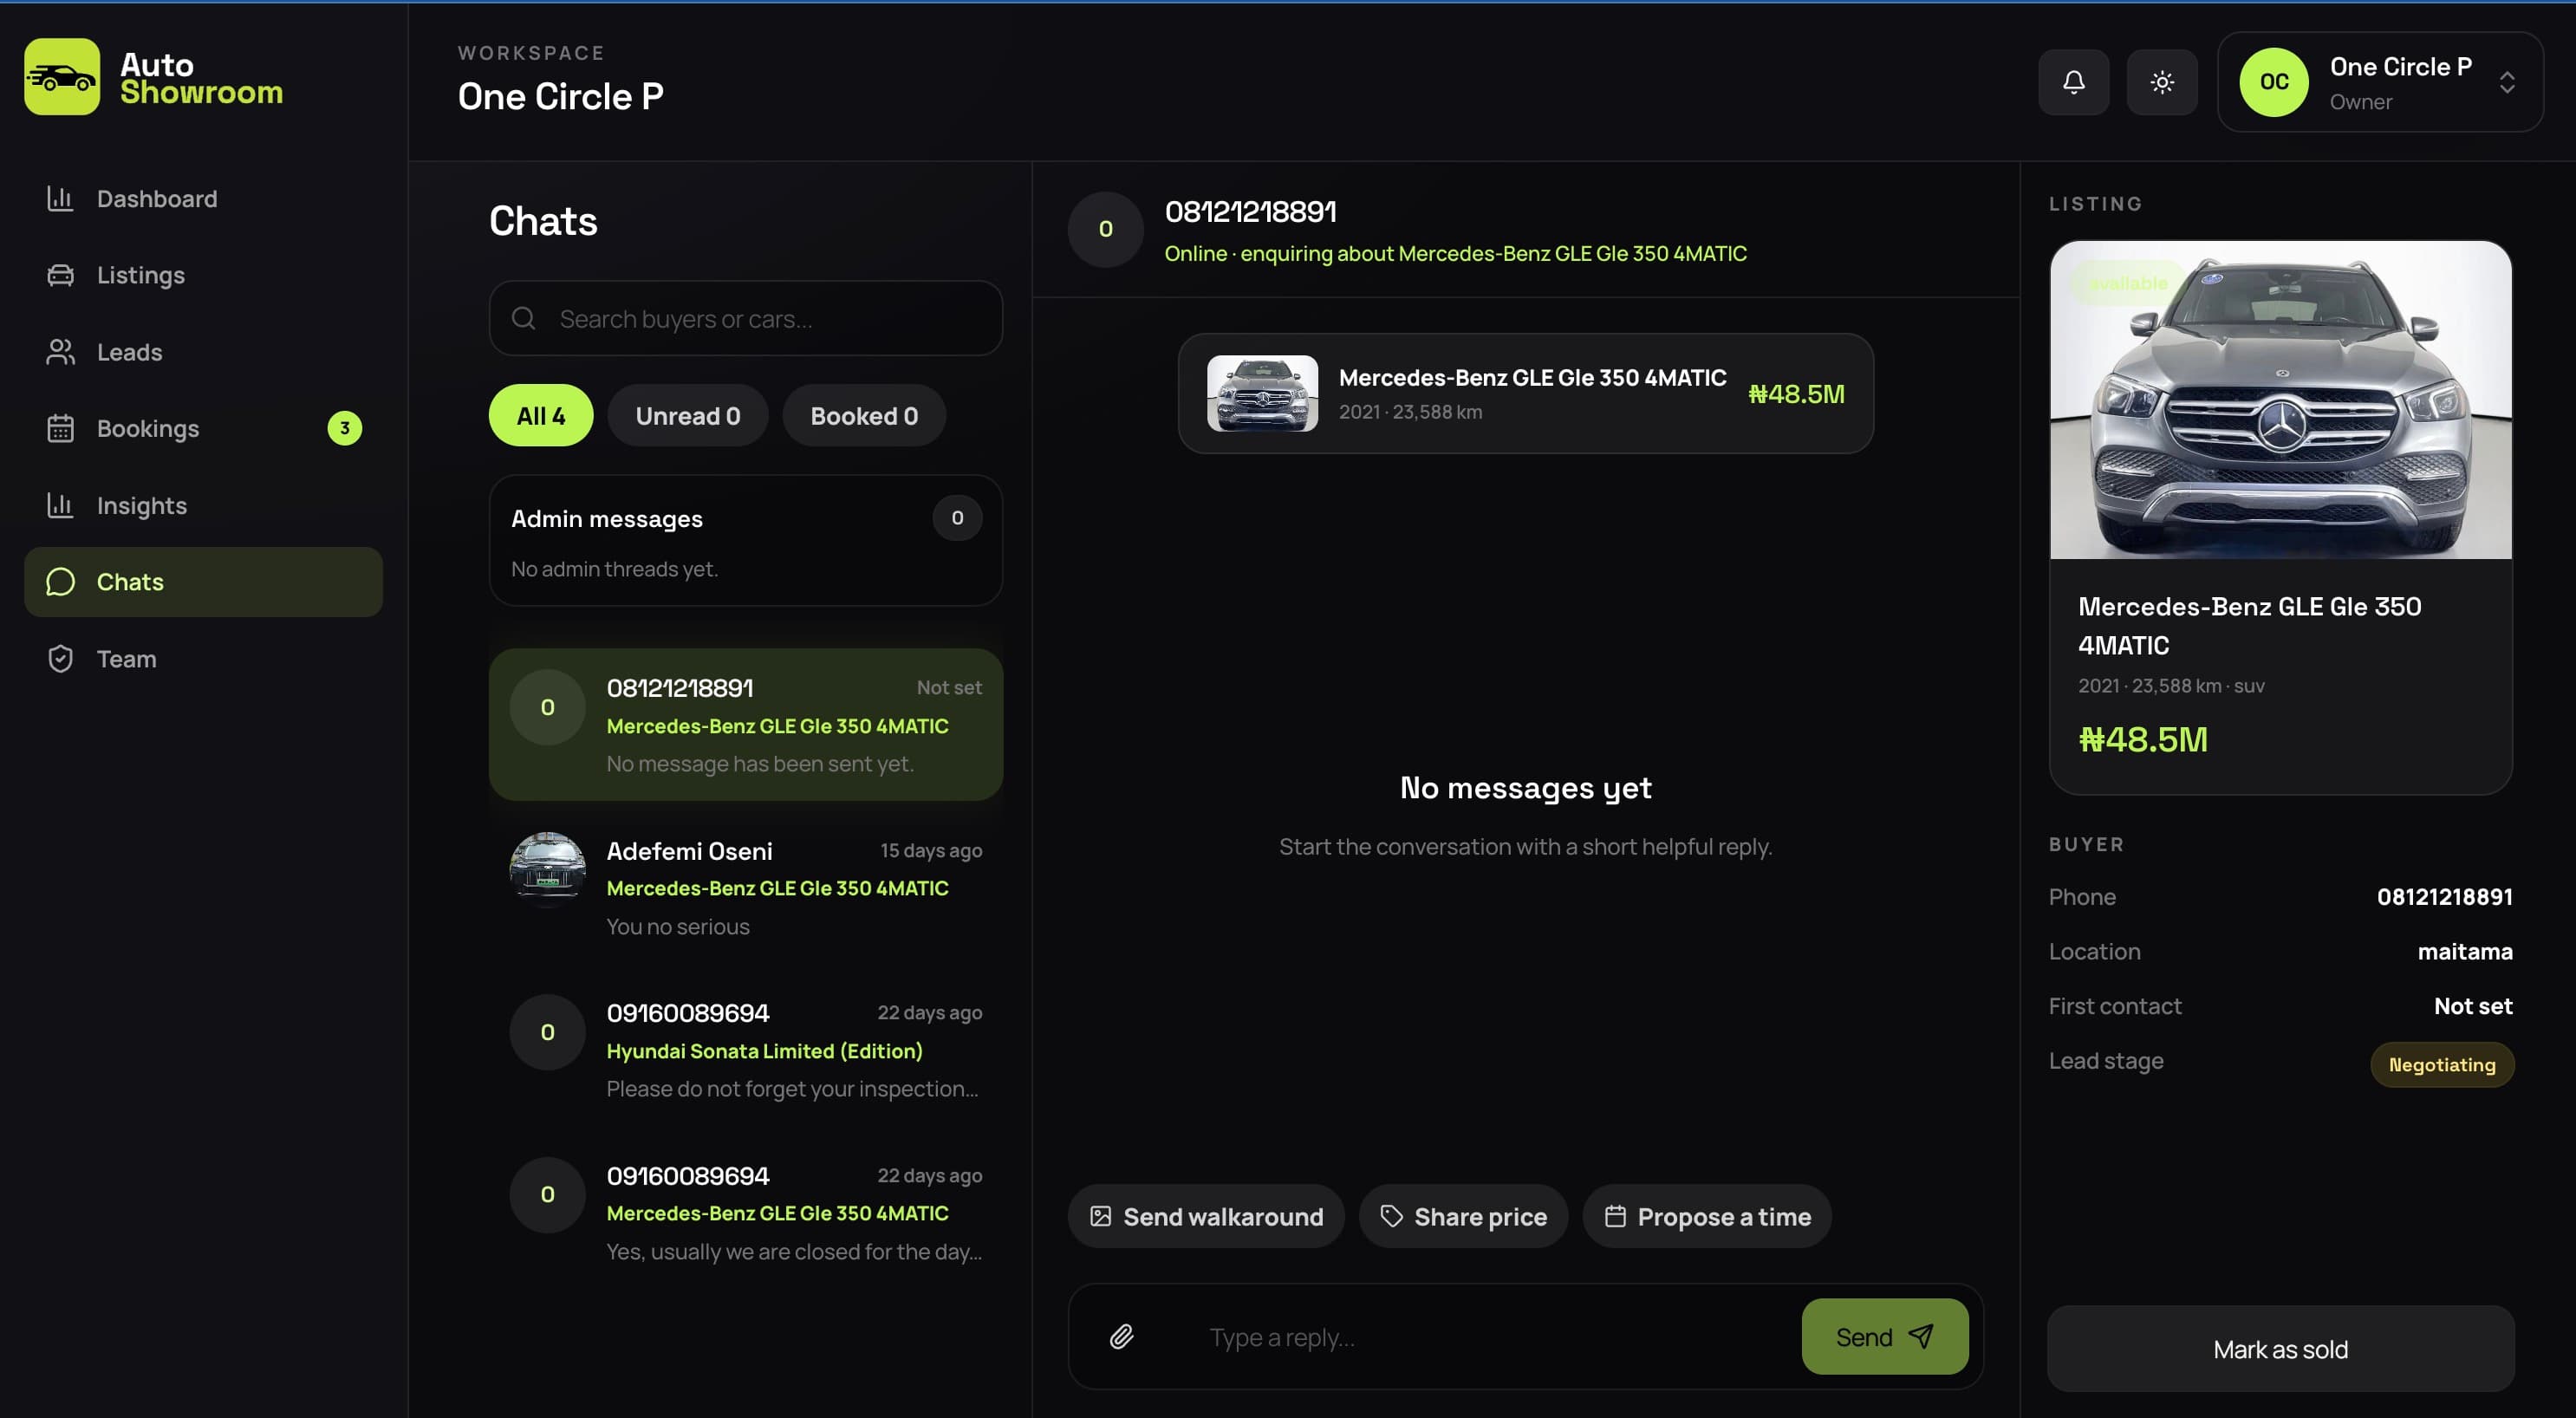This screenshot has height=1418, width=2576.
Task: Click the chat header contact avatar
Action: coord(1105,229)
